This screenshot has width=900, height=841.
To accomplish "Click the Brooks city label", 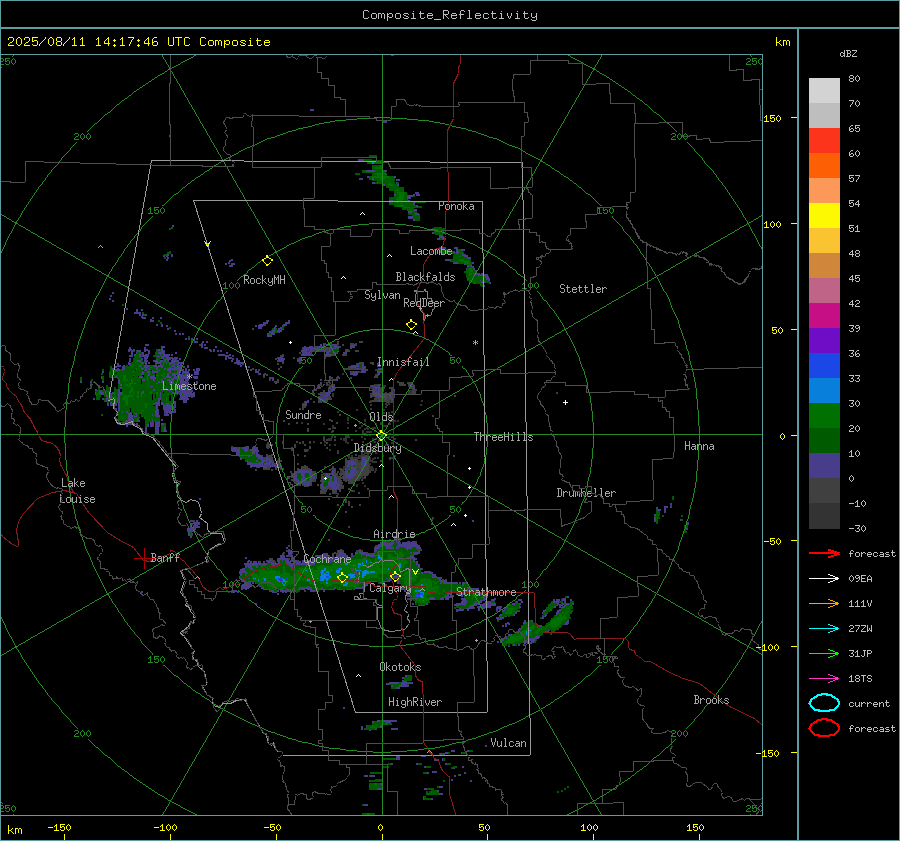I will [711, 700].
